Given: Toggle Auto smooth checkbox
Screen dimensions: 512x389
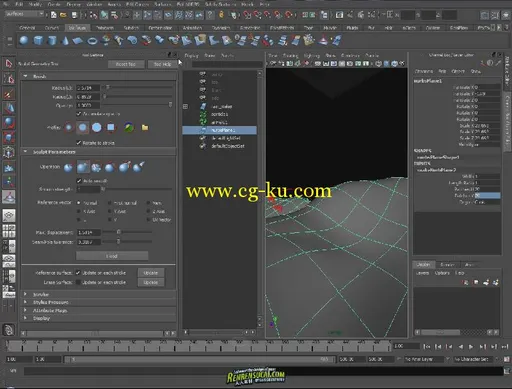Looking at the screenshot, I should coord(79,181).
